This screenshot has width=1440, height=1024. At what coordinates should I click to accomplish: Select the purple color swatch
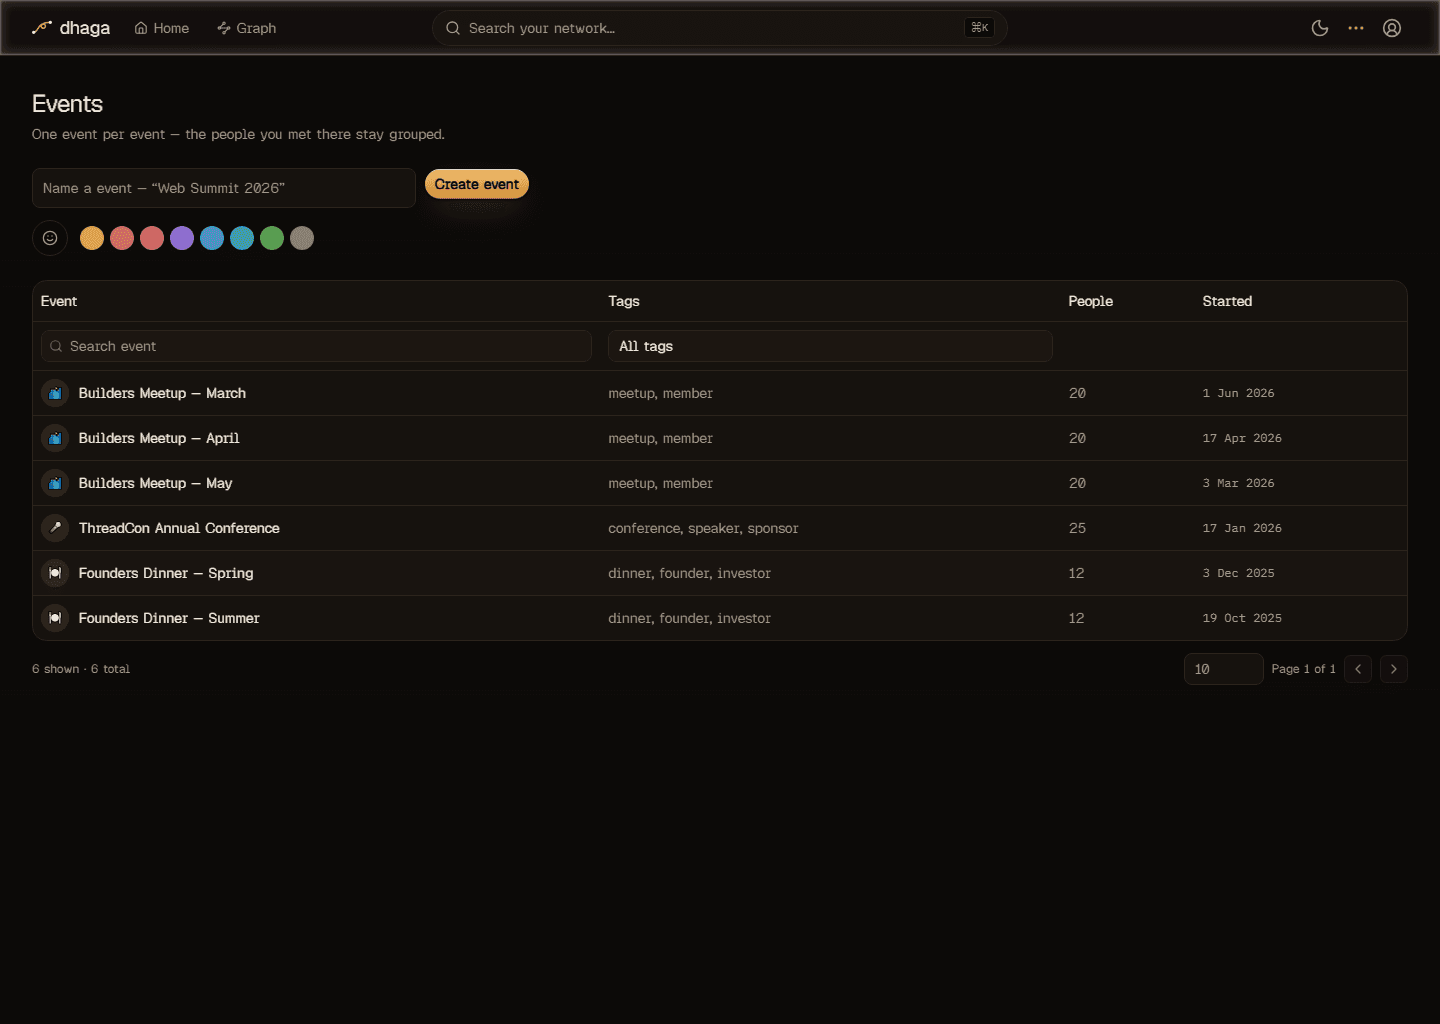[182, 238]
